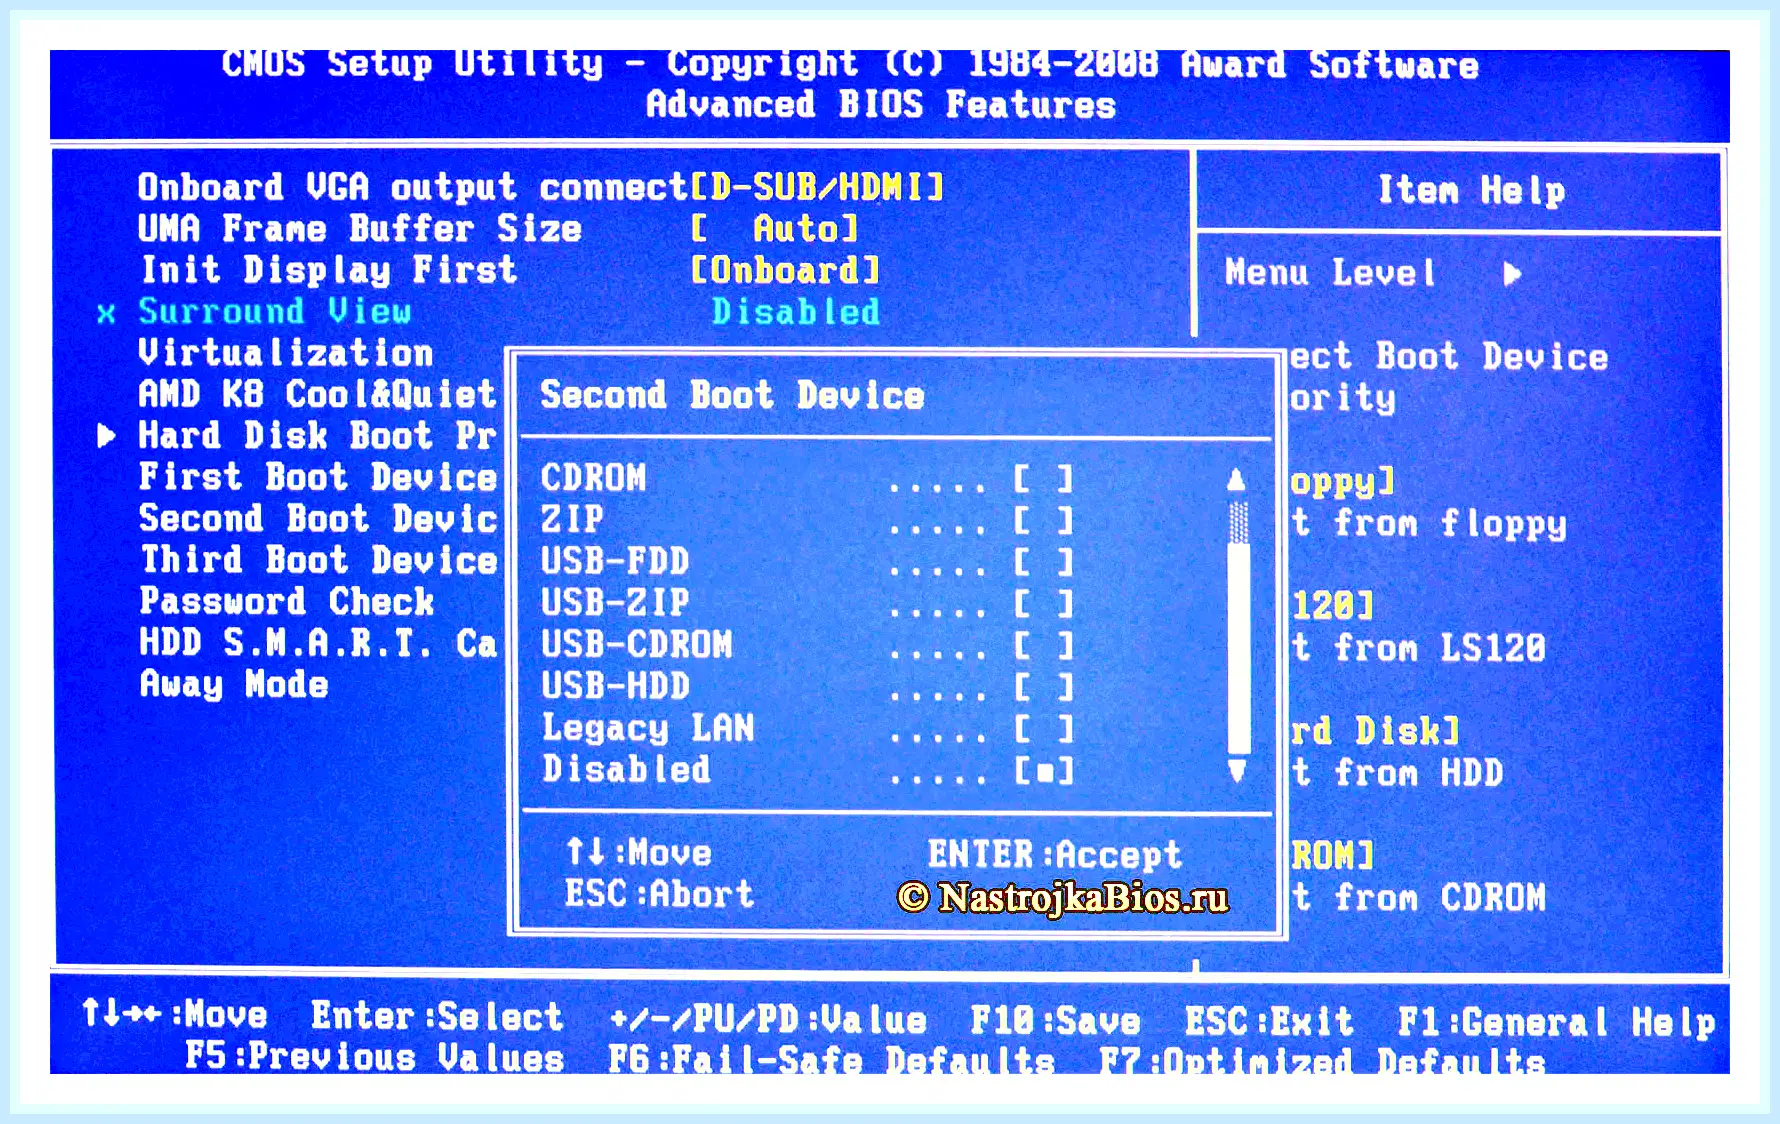This screenshot has width=1780, height=1124.
Task: Highlight Init Display First setting
Action: click(329, 270)
